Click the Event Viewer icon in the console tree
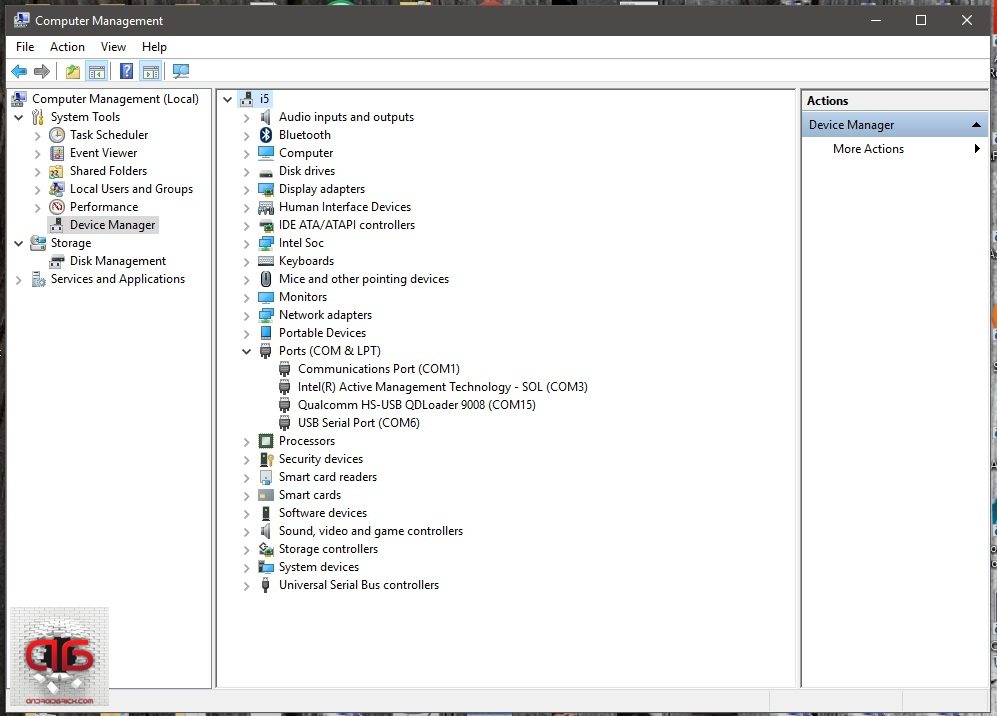The height and width of the screenshot is (716, 997). 57,153
